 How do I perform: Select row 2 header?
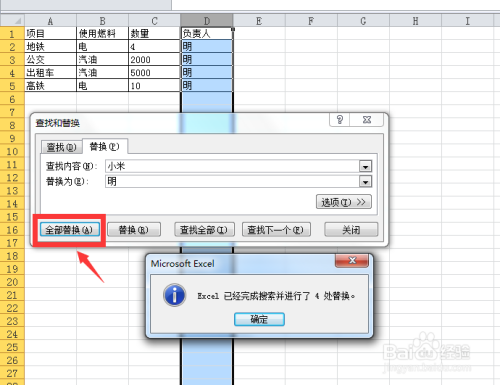[12, 47]
